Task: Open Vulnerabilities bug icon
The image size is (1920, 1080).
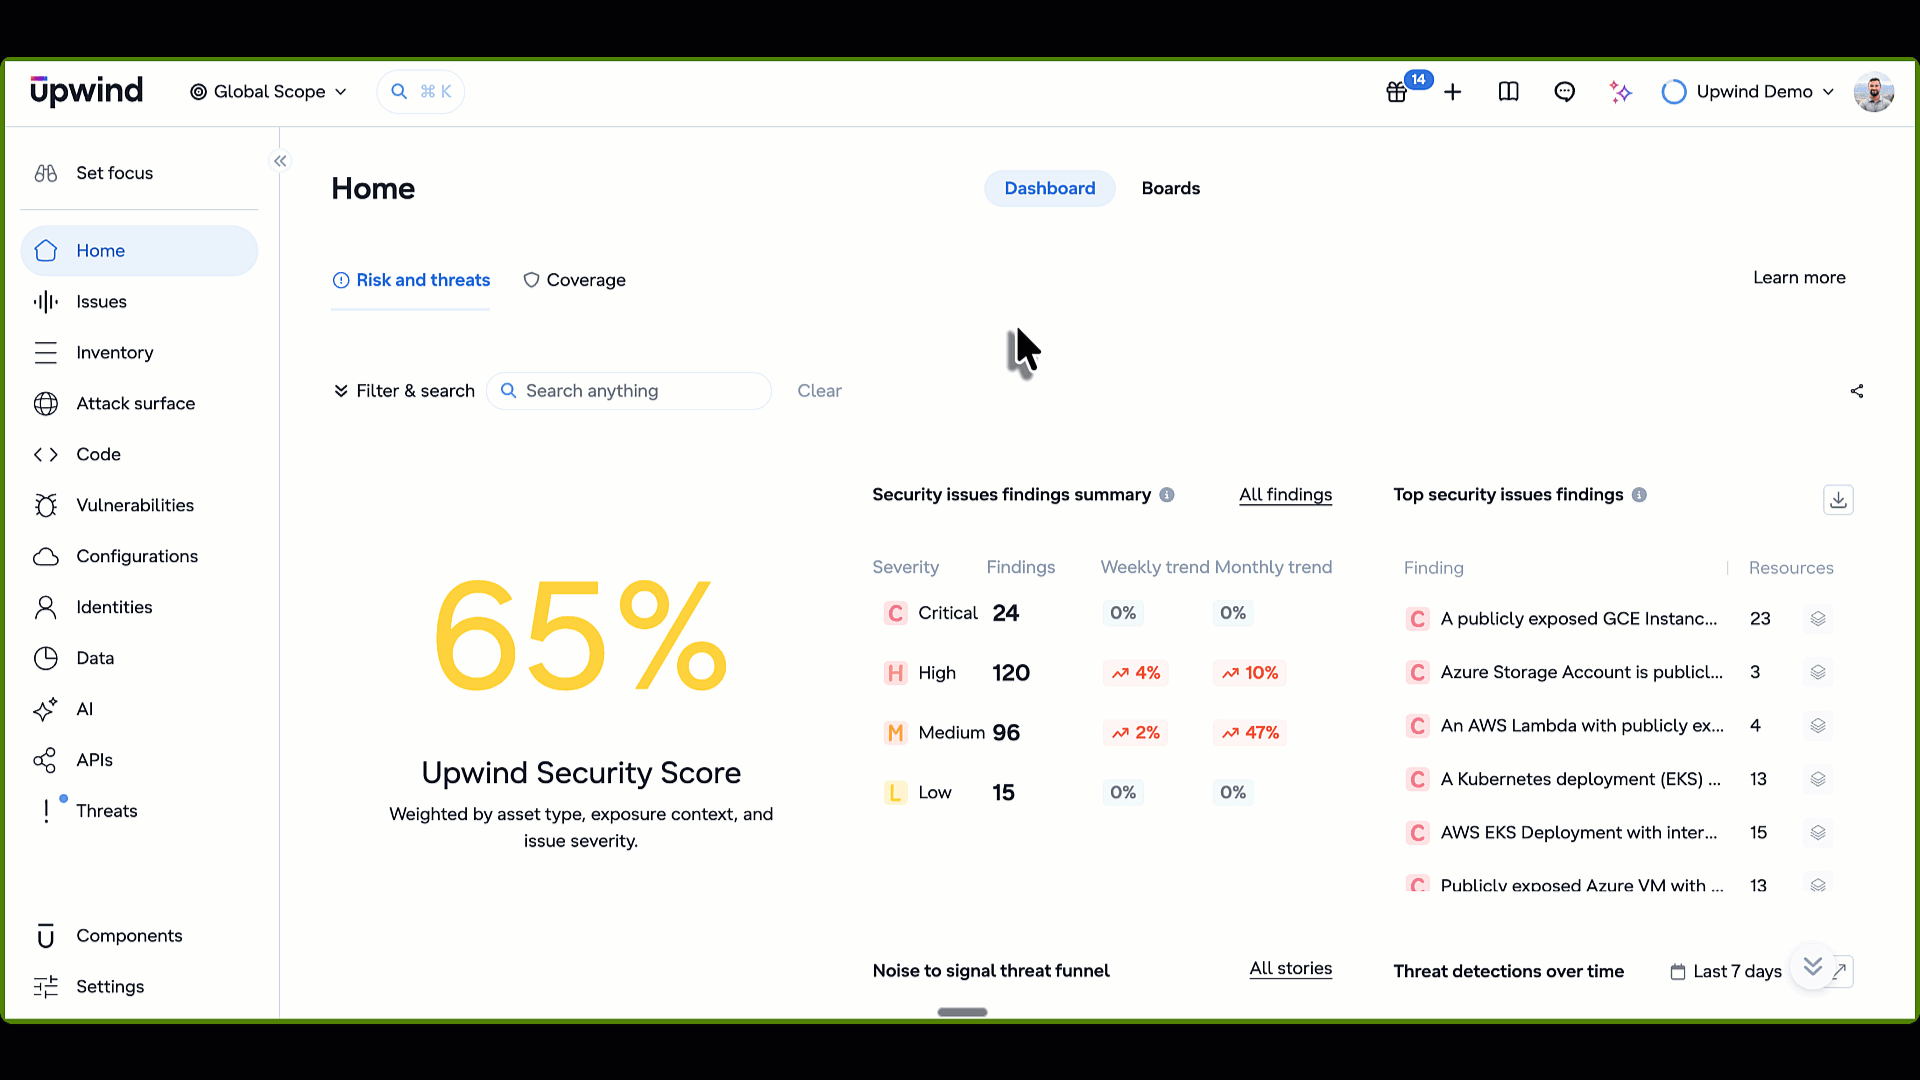Action: coord(46,505)
